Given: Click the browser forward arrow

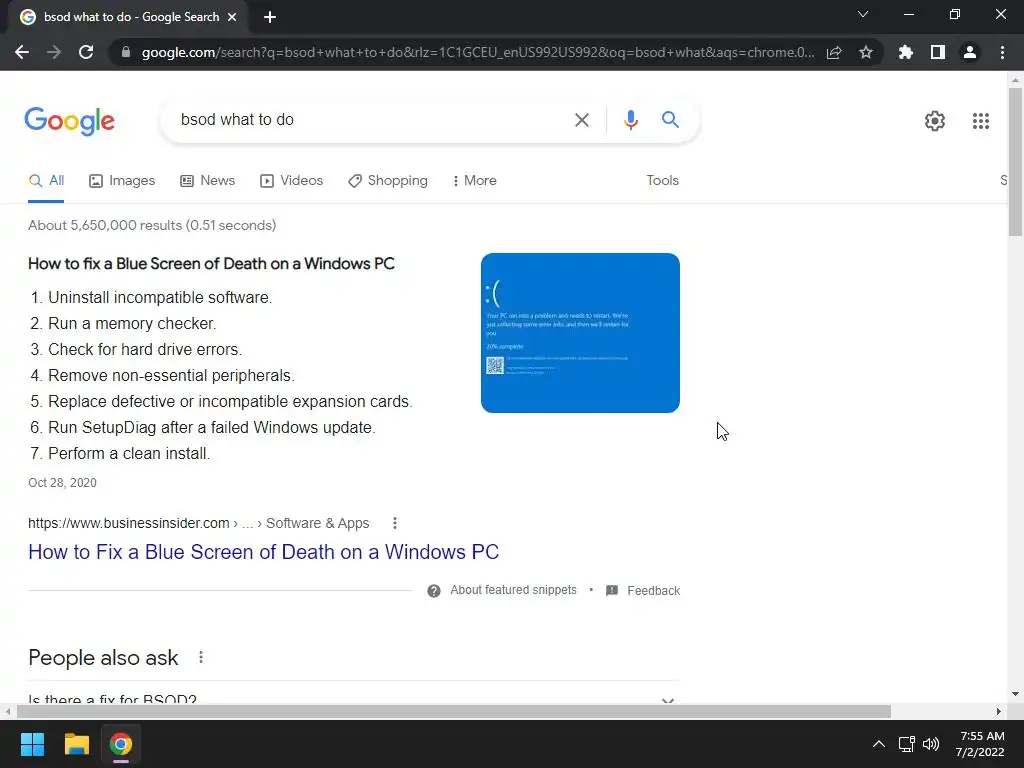Looking at the screenshot, I should (x=54, y=52).
